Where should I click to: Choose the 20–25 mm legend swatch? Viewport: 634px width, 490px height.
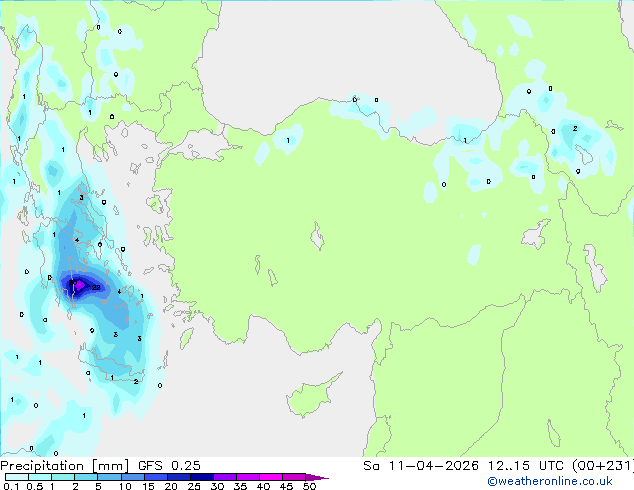[x=178, y=477]
